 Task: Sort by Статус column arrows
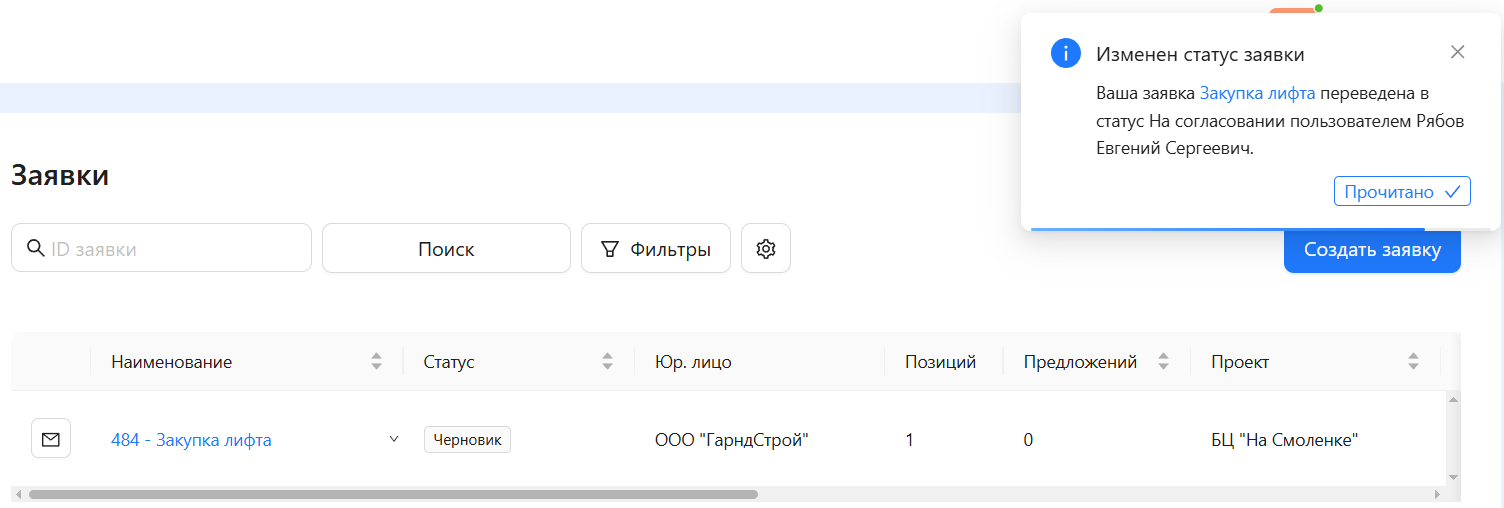click(x=607, y=362)
